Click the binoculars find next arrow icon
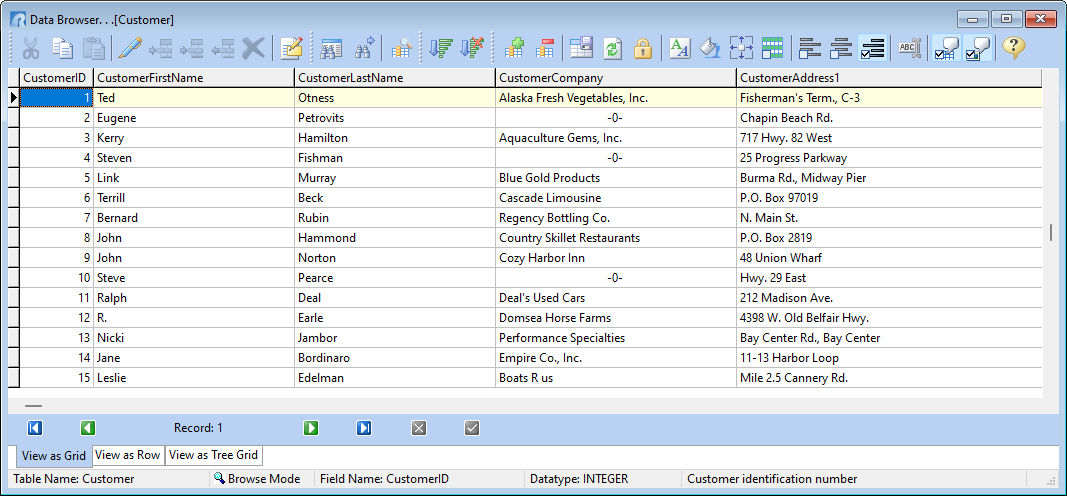This screenshot has height=496, width=1067. click(x=365, y=48)
